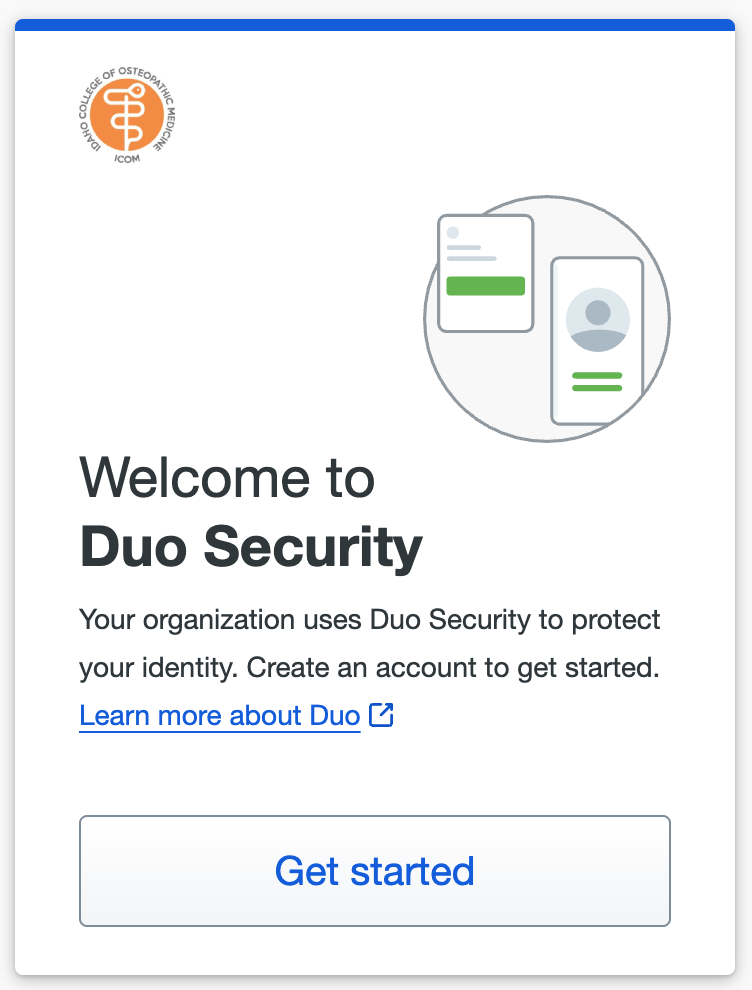Click the green bar in the small card illustration
The width and height of the screenshot is (752, 990).
486,286
